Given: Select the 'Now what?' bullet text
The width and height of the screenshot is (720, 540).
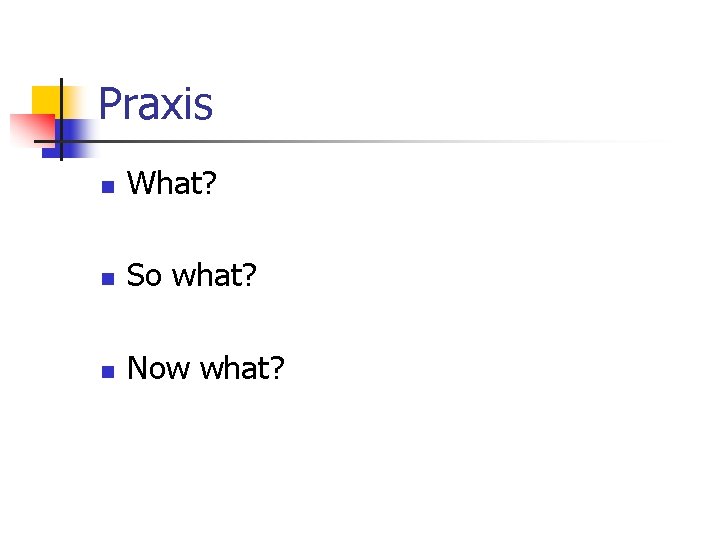Looking at the screenshot, I should pos(206,368).
